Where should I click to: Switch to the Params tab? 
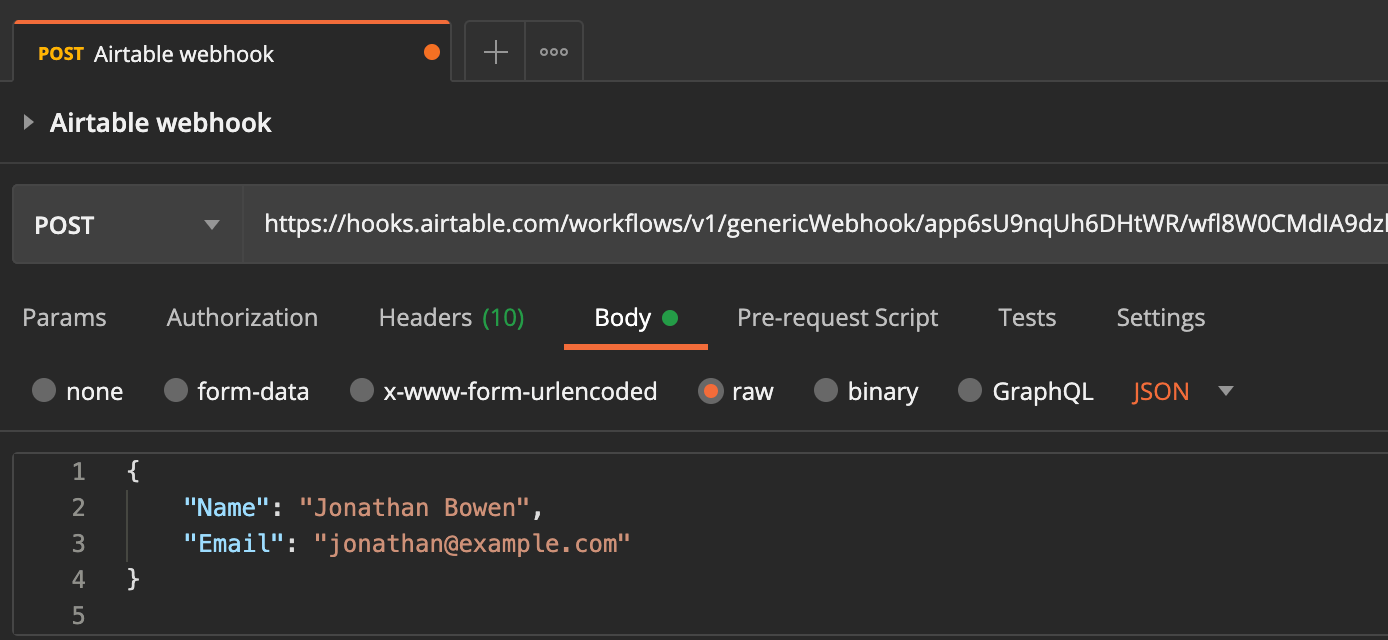point(64,318)
